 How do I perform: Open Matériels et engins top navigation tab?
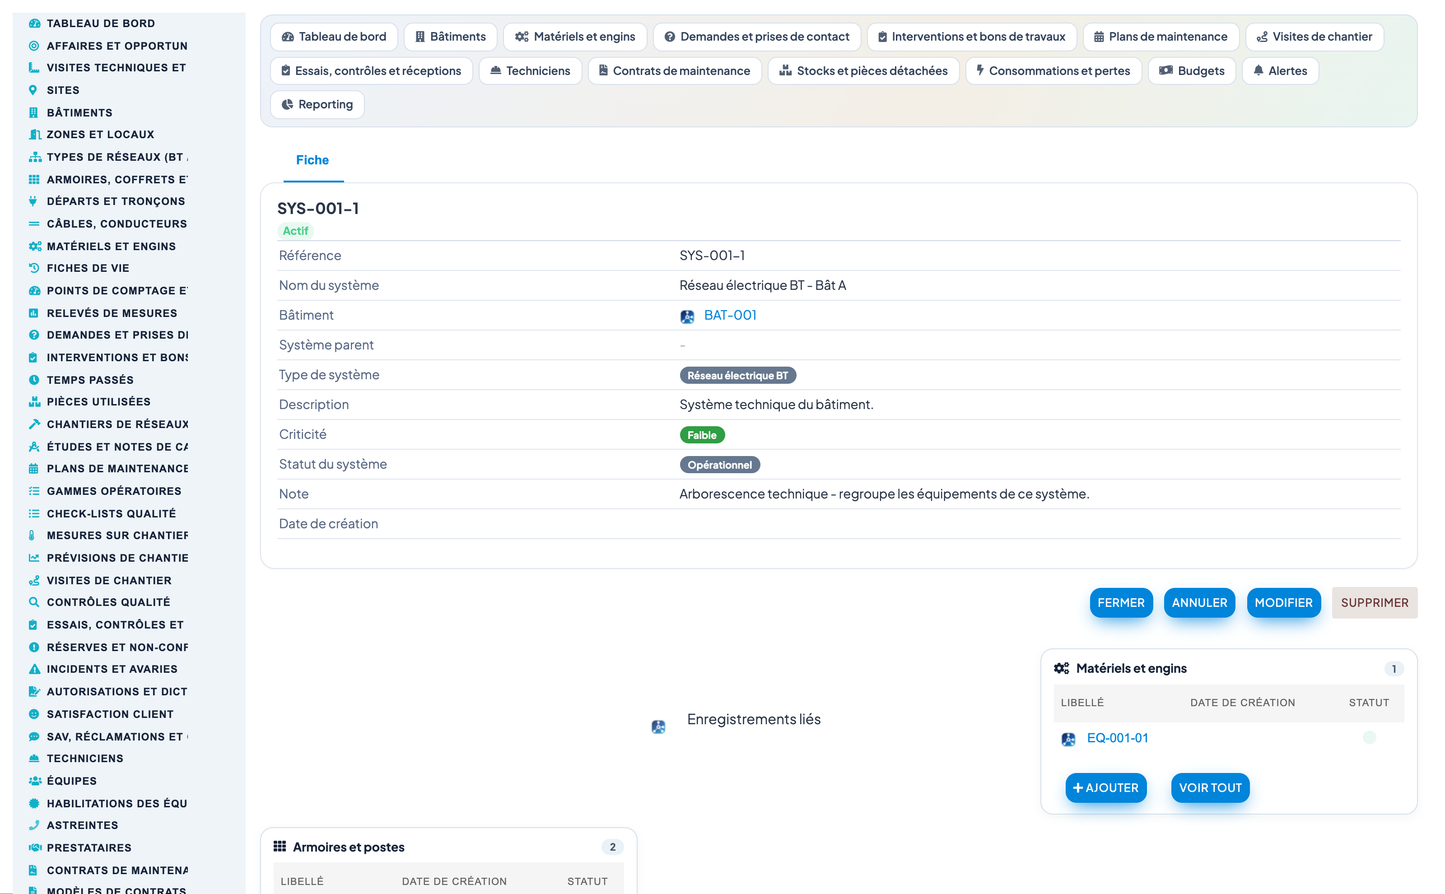click(x=575, y=37)
